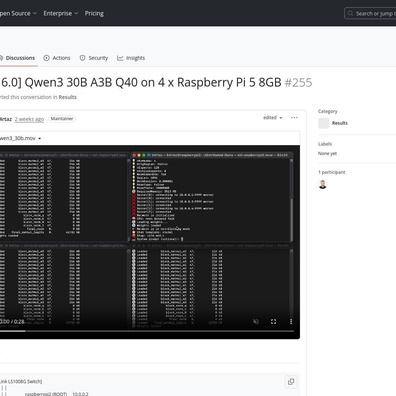The width and height of the screenshot is (396, 396).
Task: Click the '1 participant' heading
Action: point(332,172)
